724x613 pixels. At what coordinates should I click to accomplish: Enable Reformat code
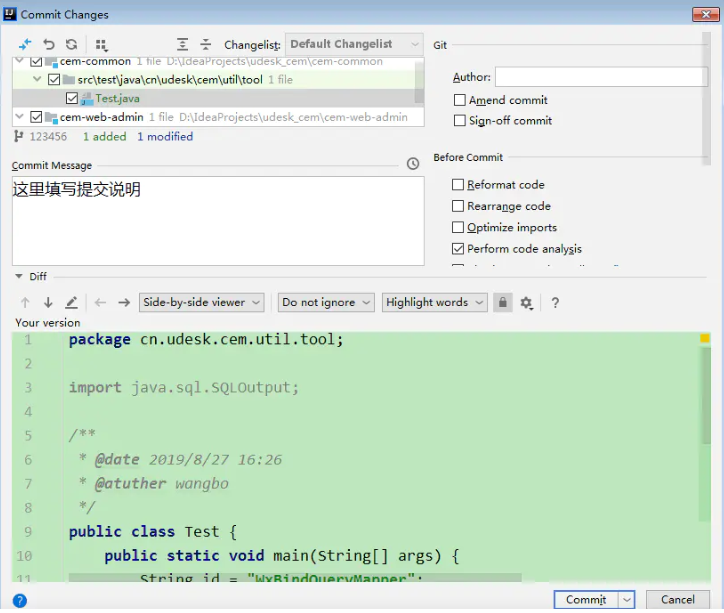(x=458, y=185)
